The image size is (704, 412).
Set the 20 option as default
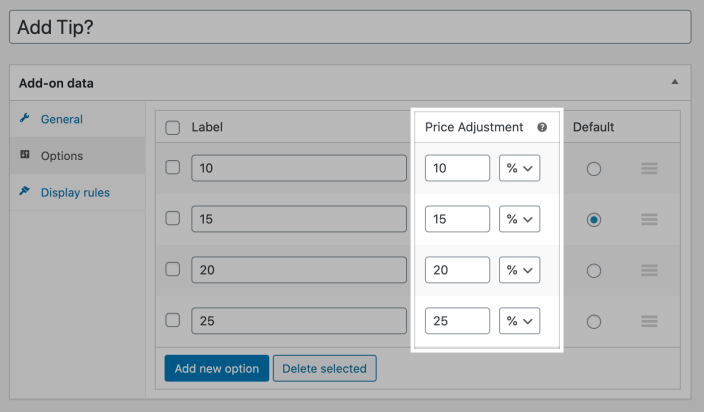(x=594, y=270)
